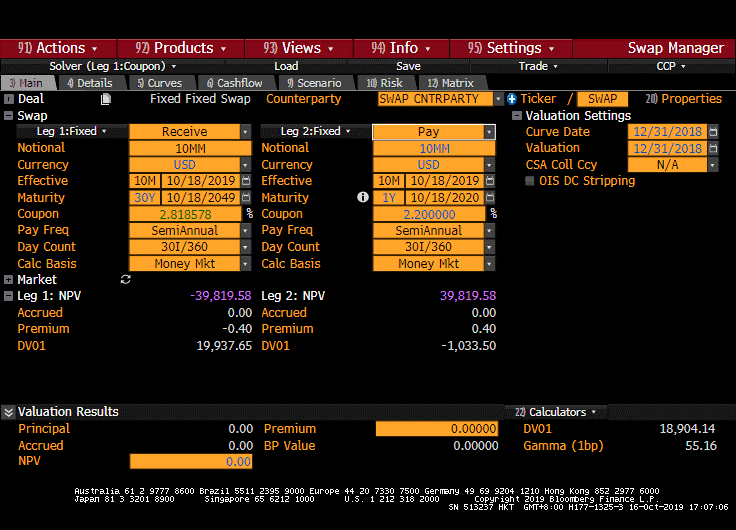Click Leg 1 Coupon 2.818578 field

point(185,214)
